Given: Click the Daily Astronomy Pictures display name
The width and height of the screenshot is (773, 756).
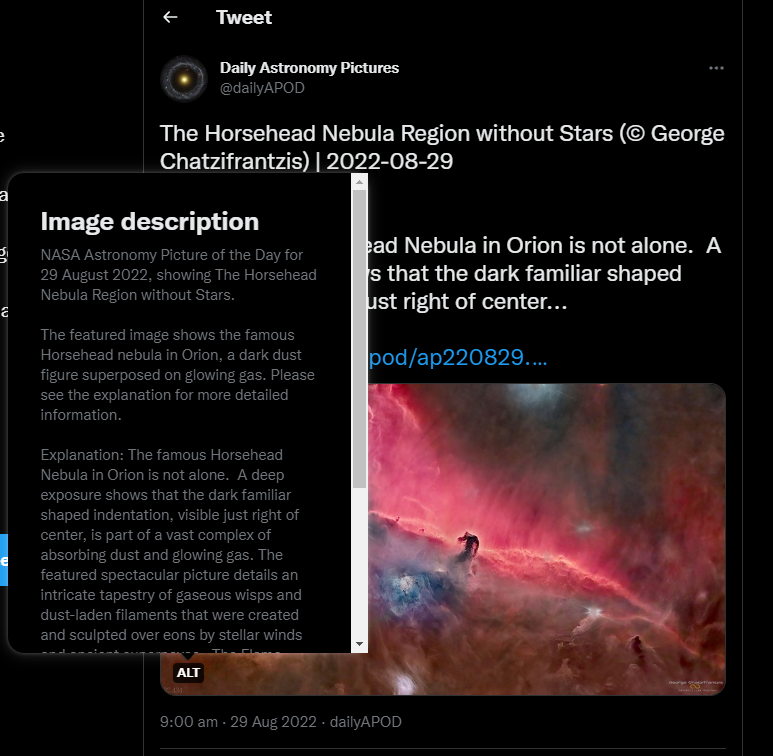Looking at the screenshot, I should point(309,68).
